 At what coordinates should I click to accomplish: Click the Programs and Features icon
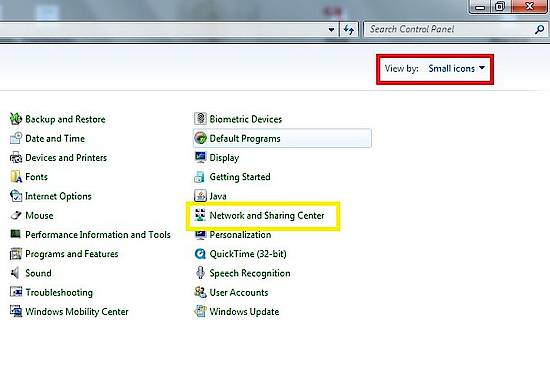[16, 254]
